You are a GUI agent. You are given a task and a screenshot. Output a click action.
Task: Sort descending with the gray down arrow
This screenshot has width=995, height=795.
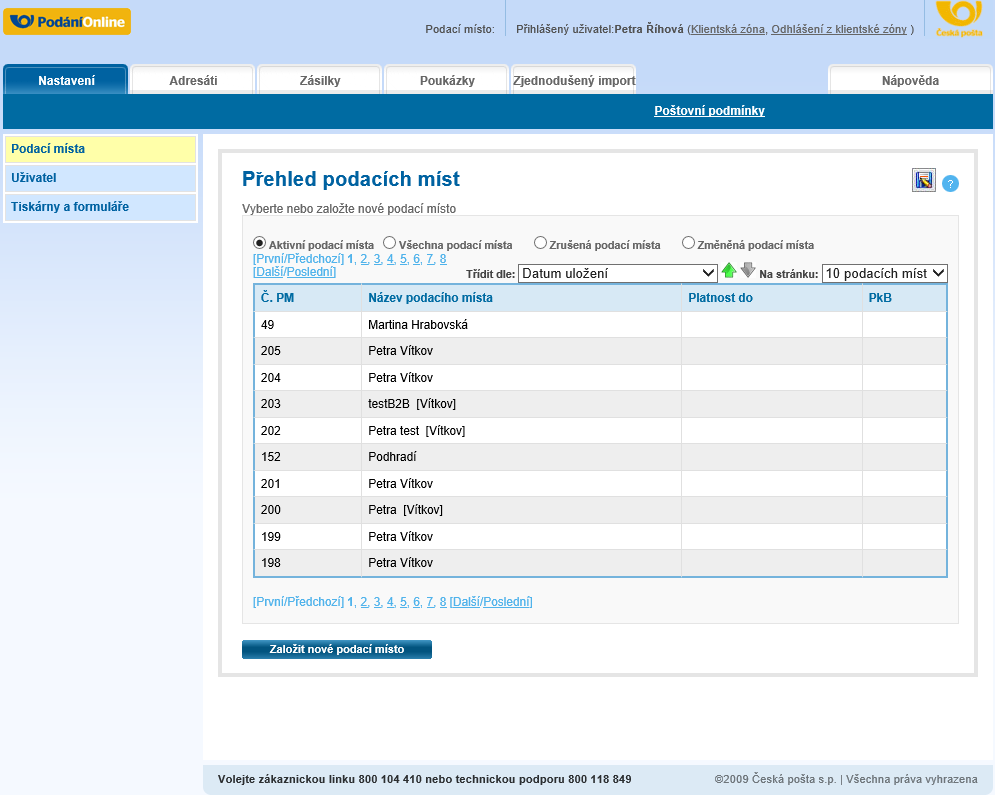pos(747,270)
